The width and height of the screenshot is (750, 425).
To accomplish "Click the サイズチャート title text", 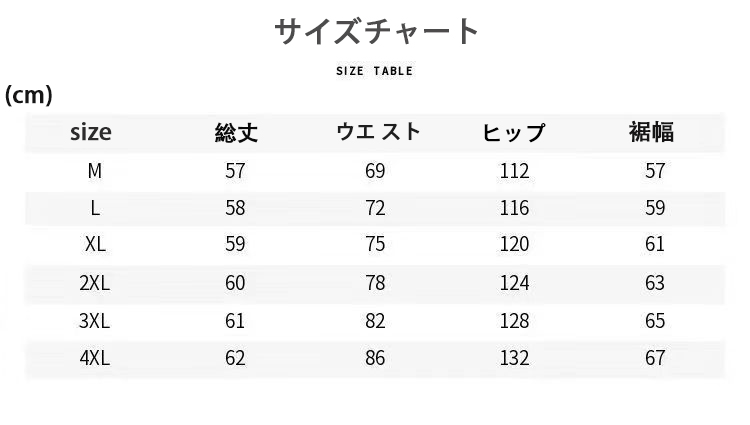I will [x=377, y=32].
